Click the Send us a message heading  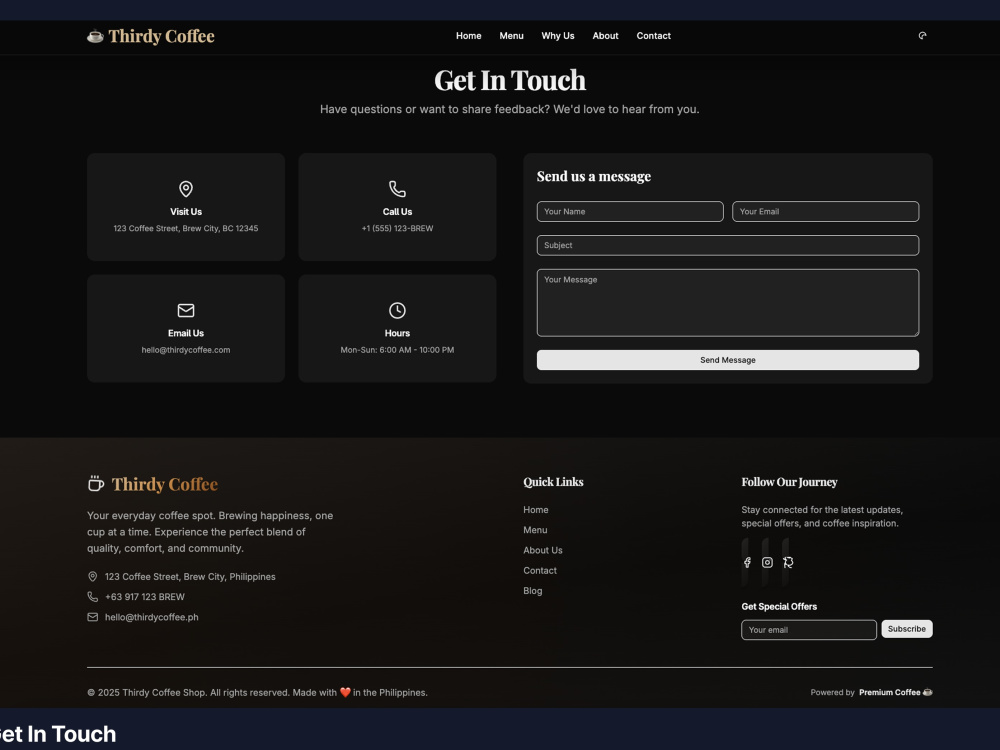click(x=594, y=177)
